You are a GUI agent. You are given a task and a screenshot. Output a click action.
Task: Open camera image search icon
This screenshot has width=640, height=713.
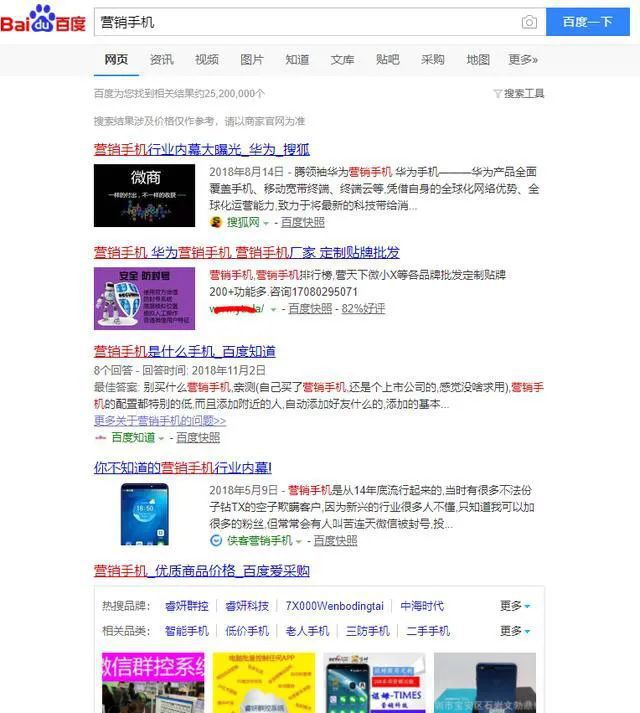point(529,22)
